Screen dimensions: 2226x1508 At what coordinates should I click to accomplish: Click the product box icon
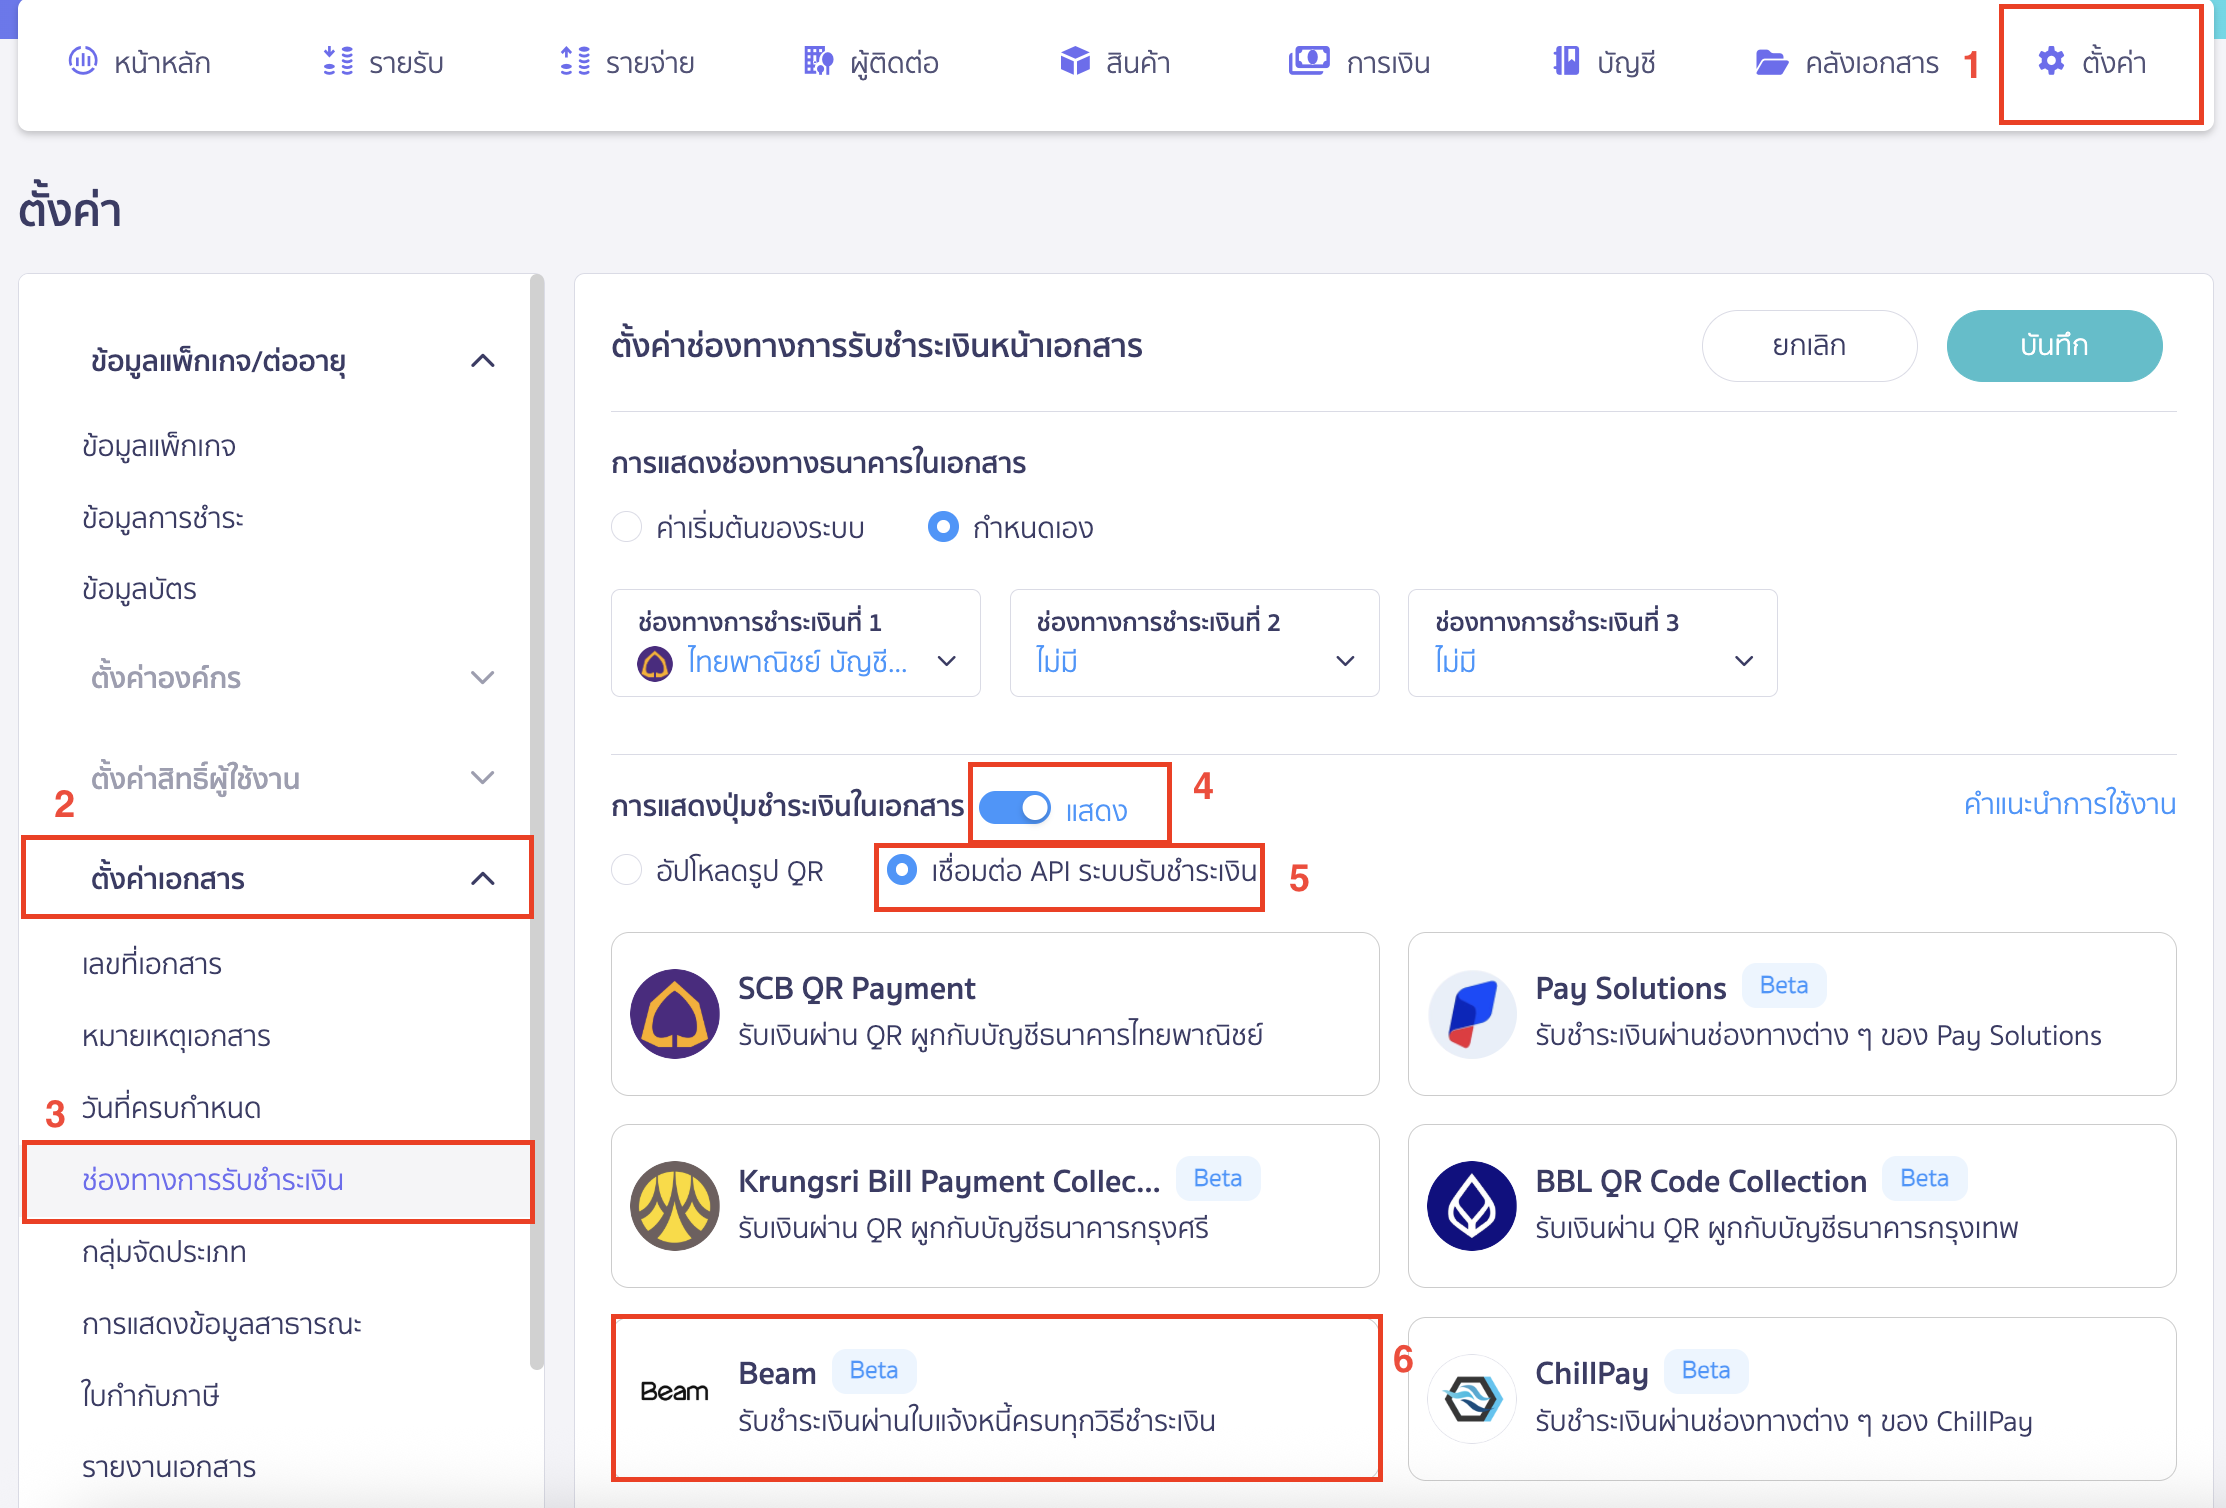[1075, 61]
